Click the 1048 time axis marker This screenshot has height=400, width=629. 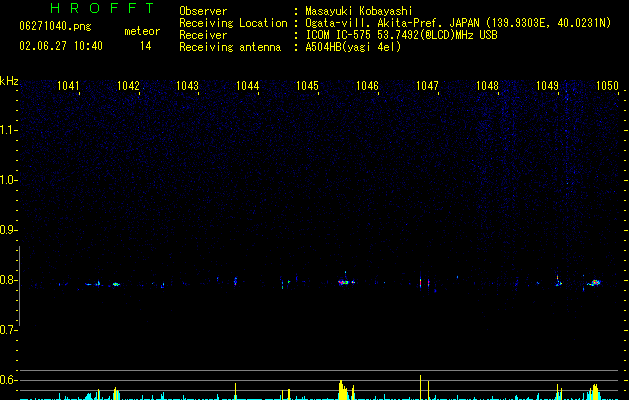[487, 85]
